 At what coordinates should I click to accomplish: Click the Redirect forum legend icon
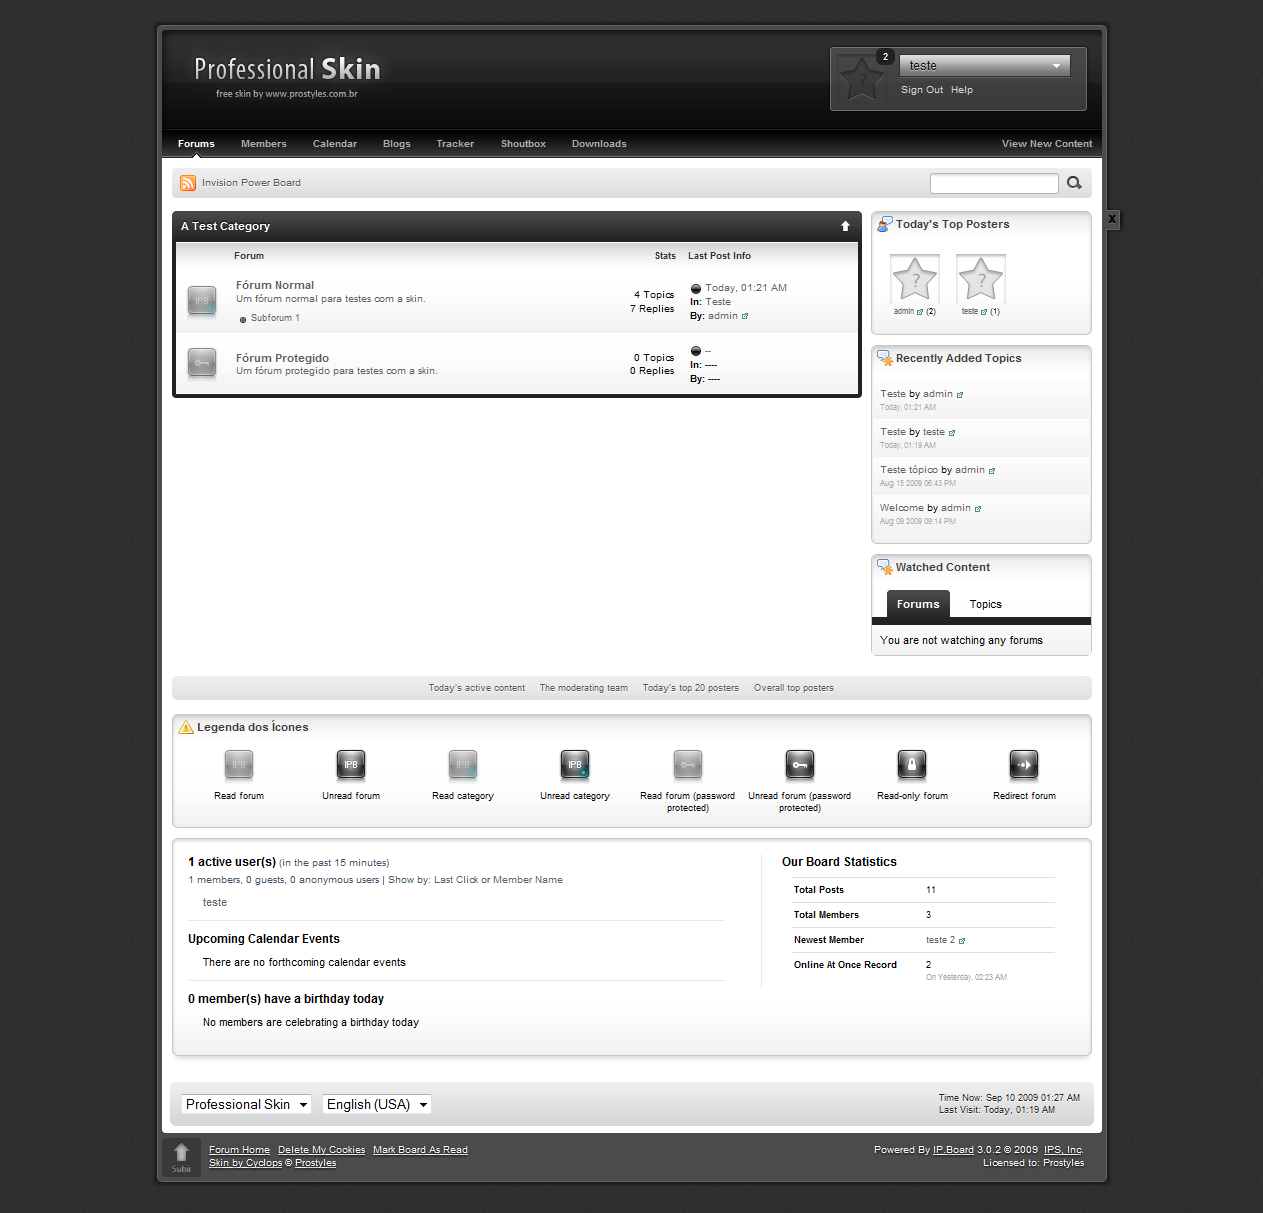[x=1024, y=765]
